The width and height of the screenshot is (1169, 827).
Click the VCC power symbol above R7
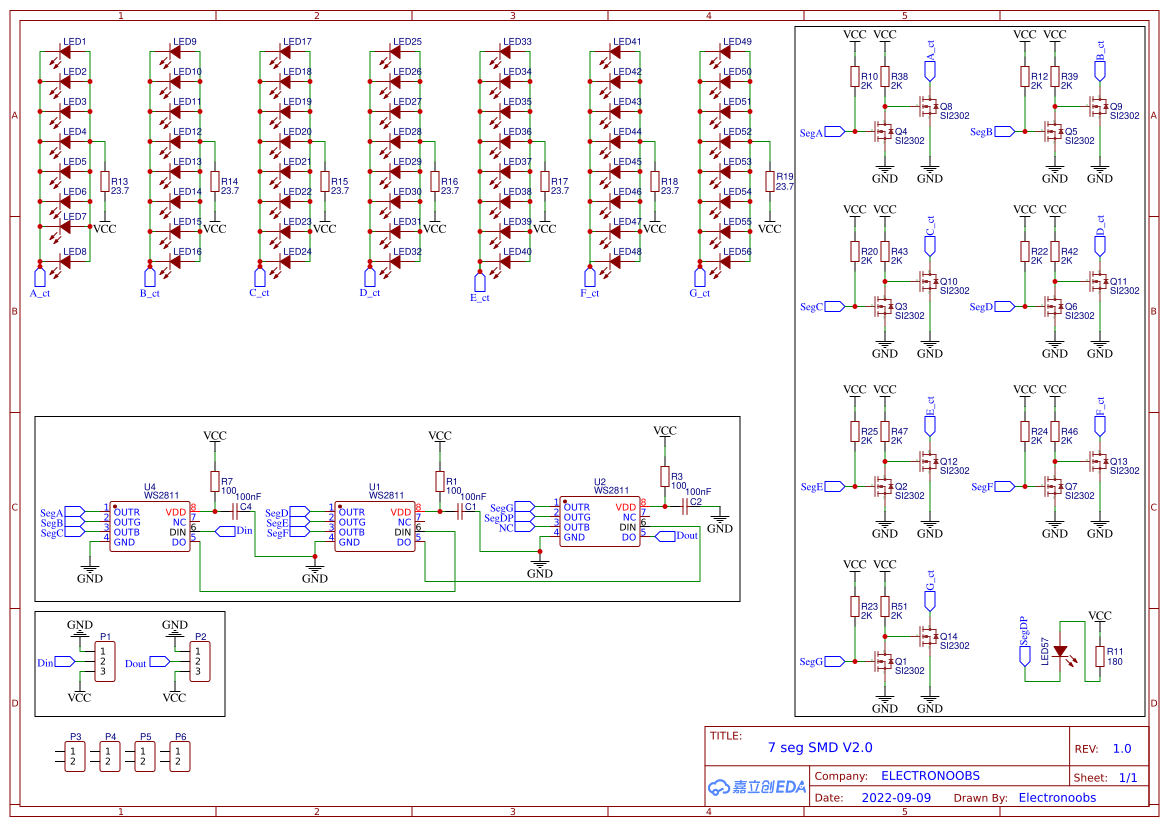pos(216,435)
